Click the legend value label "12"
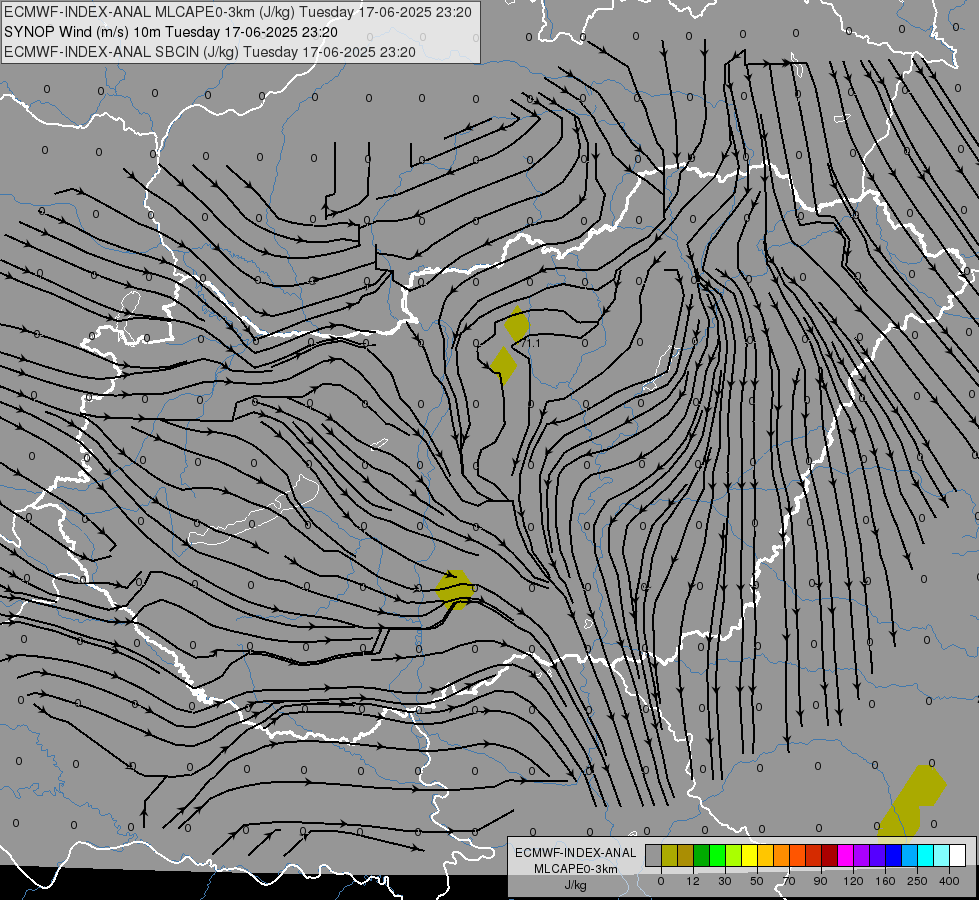Image resolution: width=979 pixels, height=900 pixels. pos(693,881)
